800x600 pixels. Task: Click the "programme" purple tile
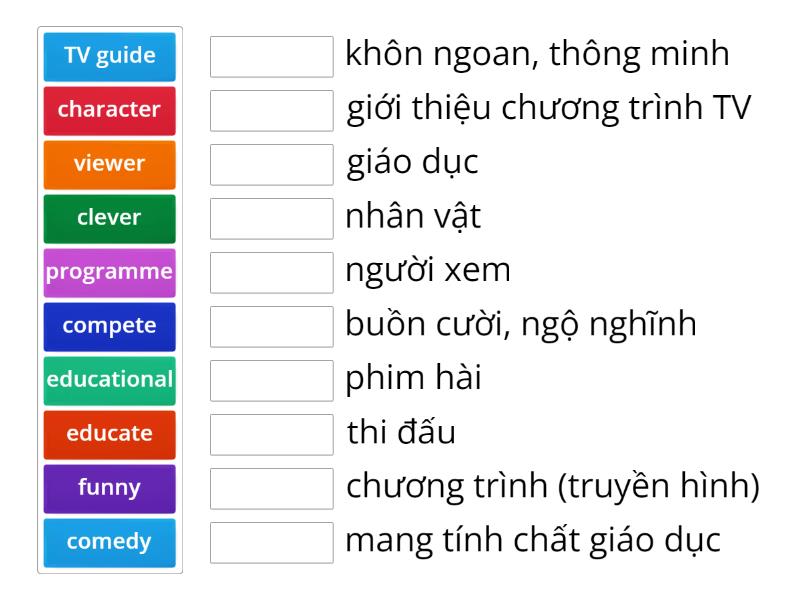click(x=109, y=272)
